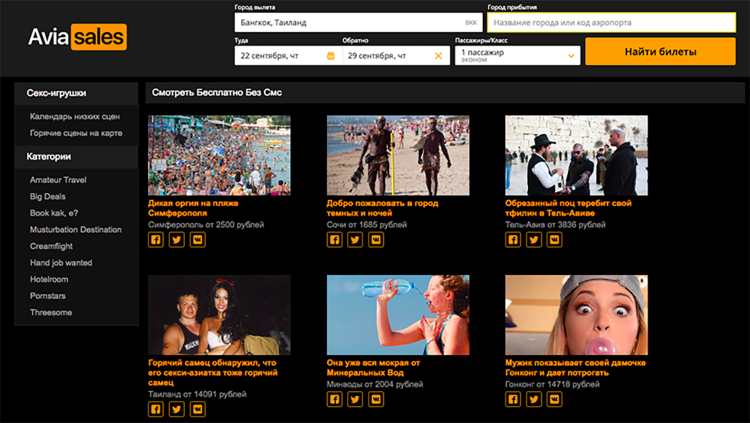
Task: Share Тель-Авив deal on Twitter
Action: pyautogui.click(x=534, y=240)
